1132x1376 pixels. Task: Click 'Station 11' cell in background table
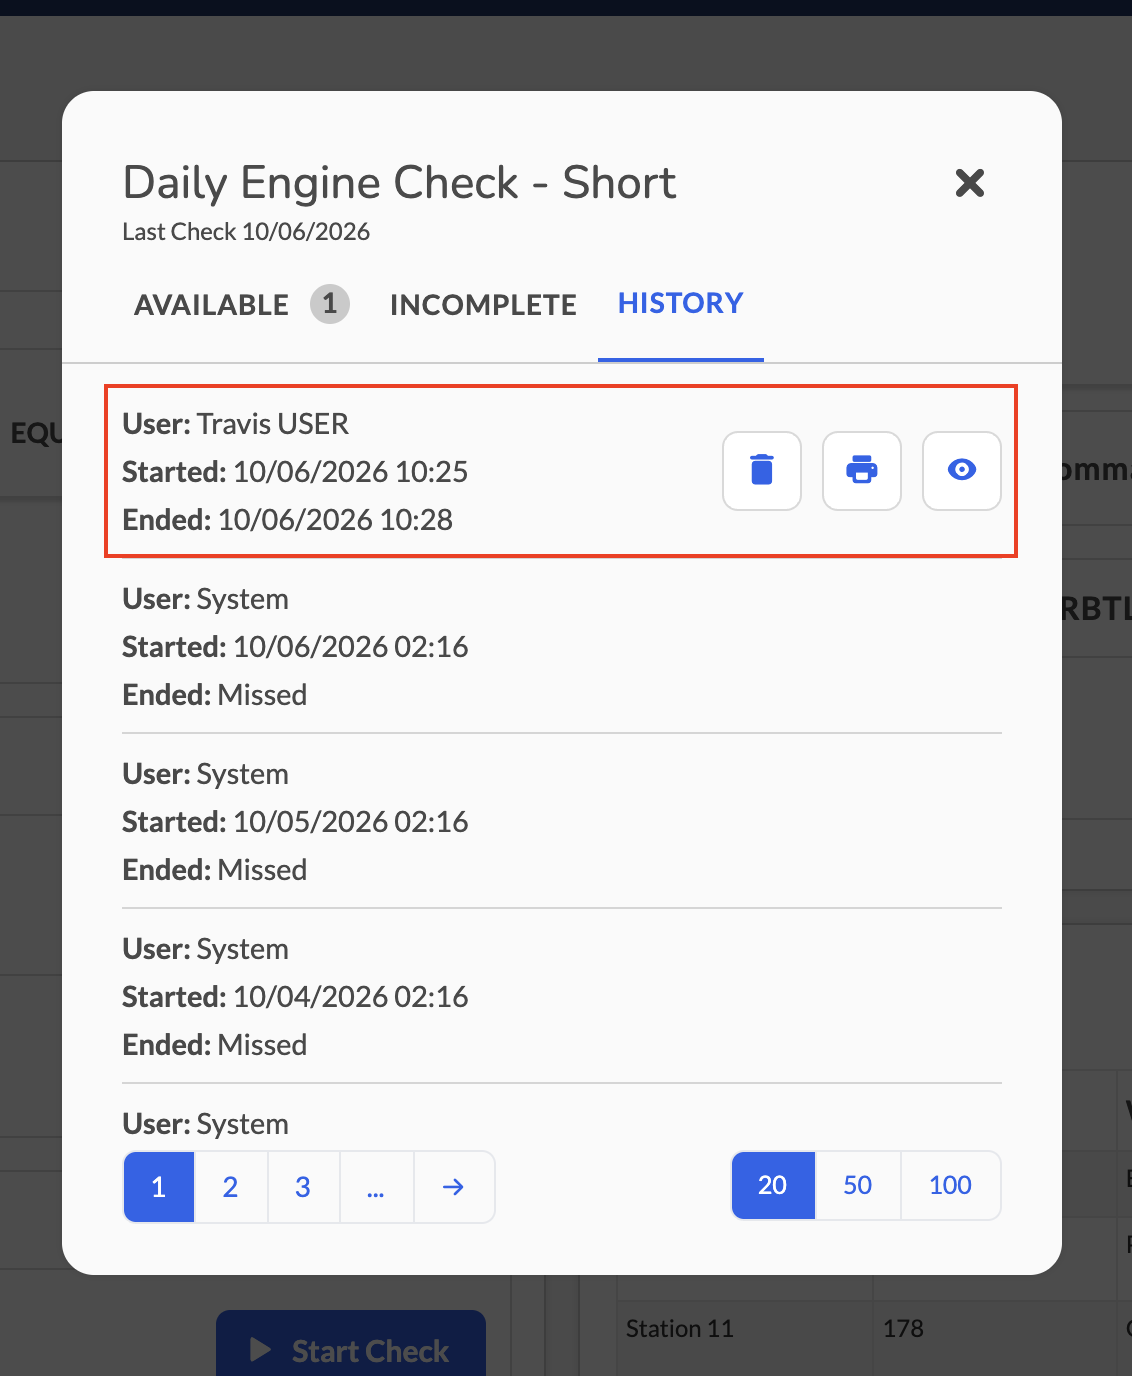click(x=680, y=1329)
